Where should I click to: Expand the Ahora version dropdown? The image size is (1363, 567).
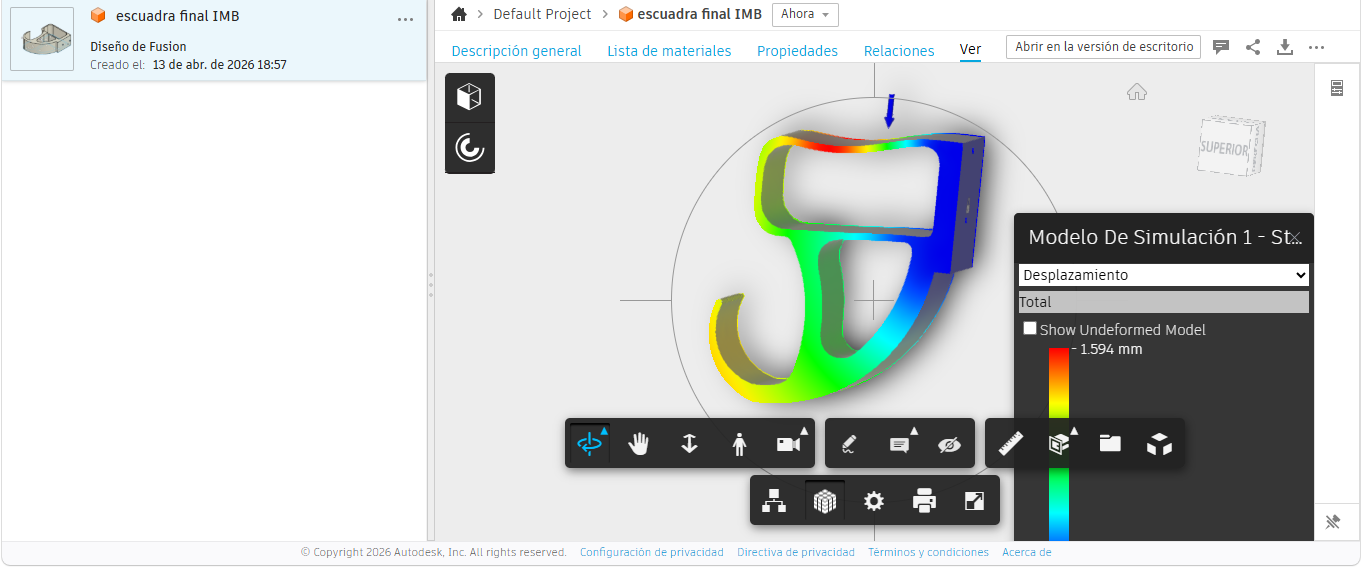pos(805,15)
